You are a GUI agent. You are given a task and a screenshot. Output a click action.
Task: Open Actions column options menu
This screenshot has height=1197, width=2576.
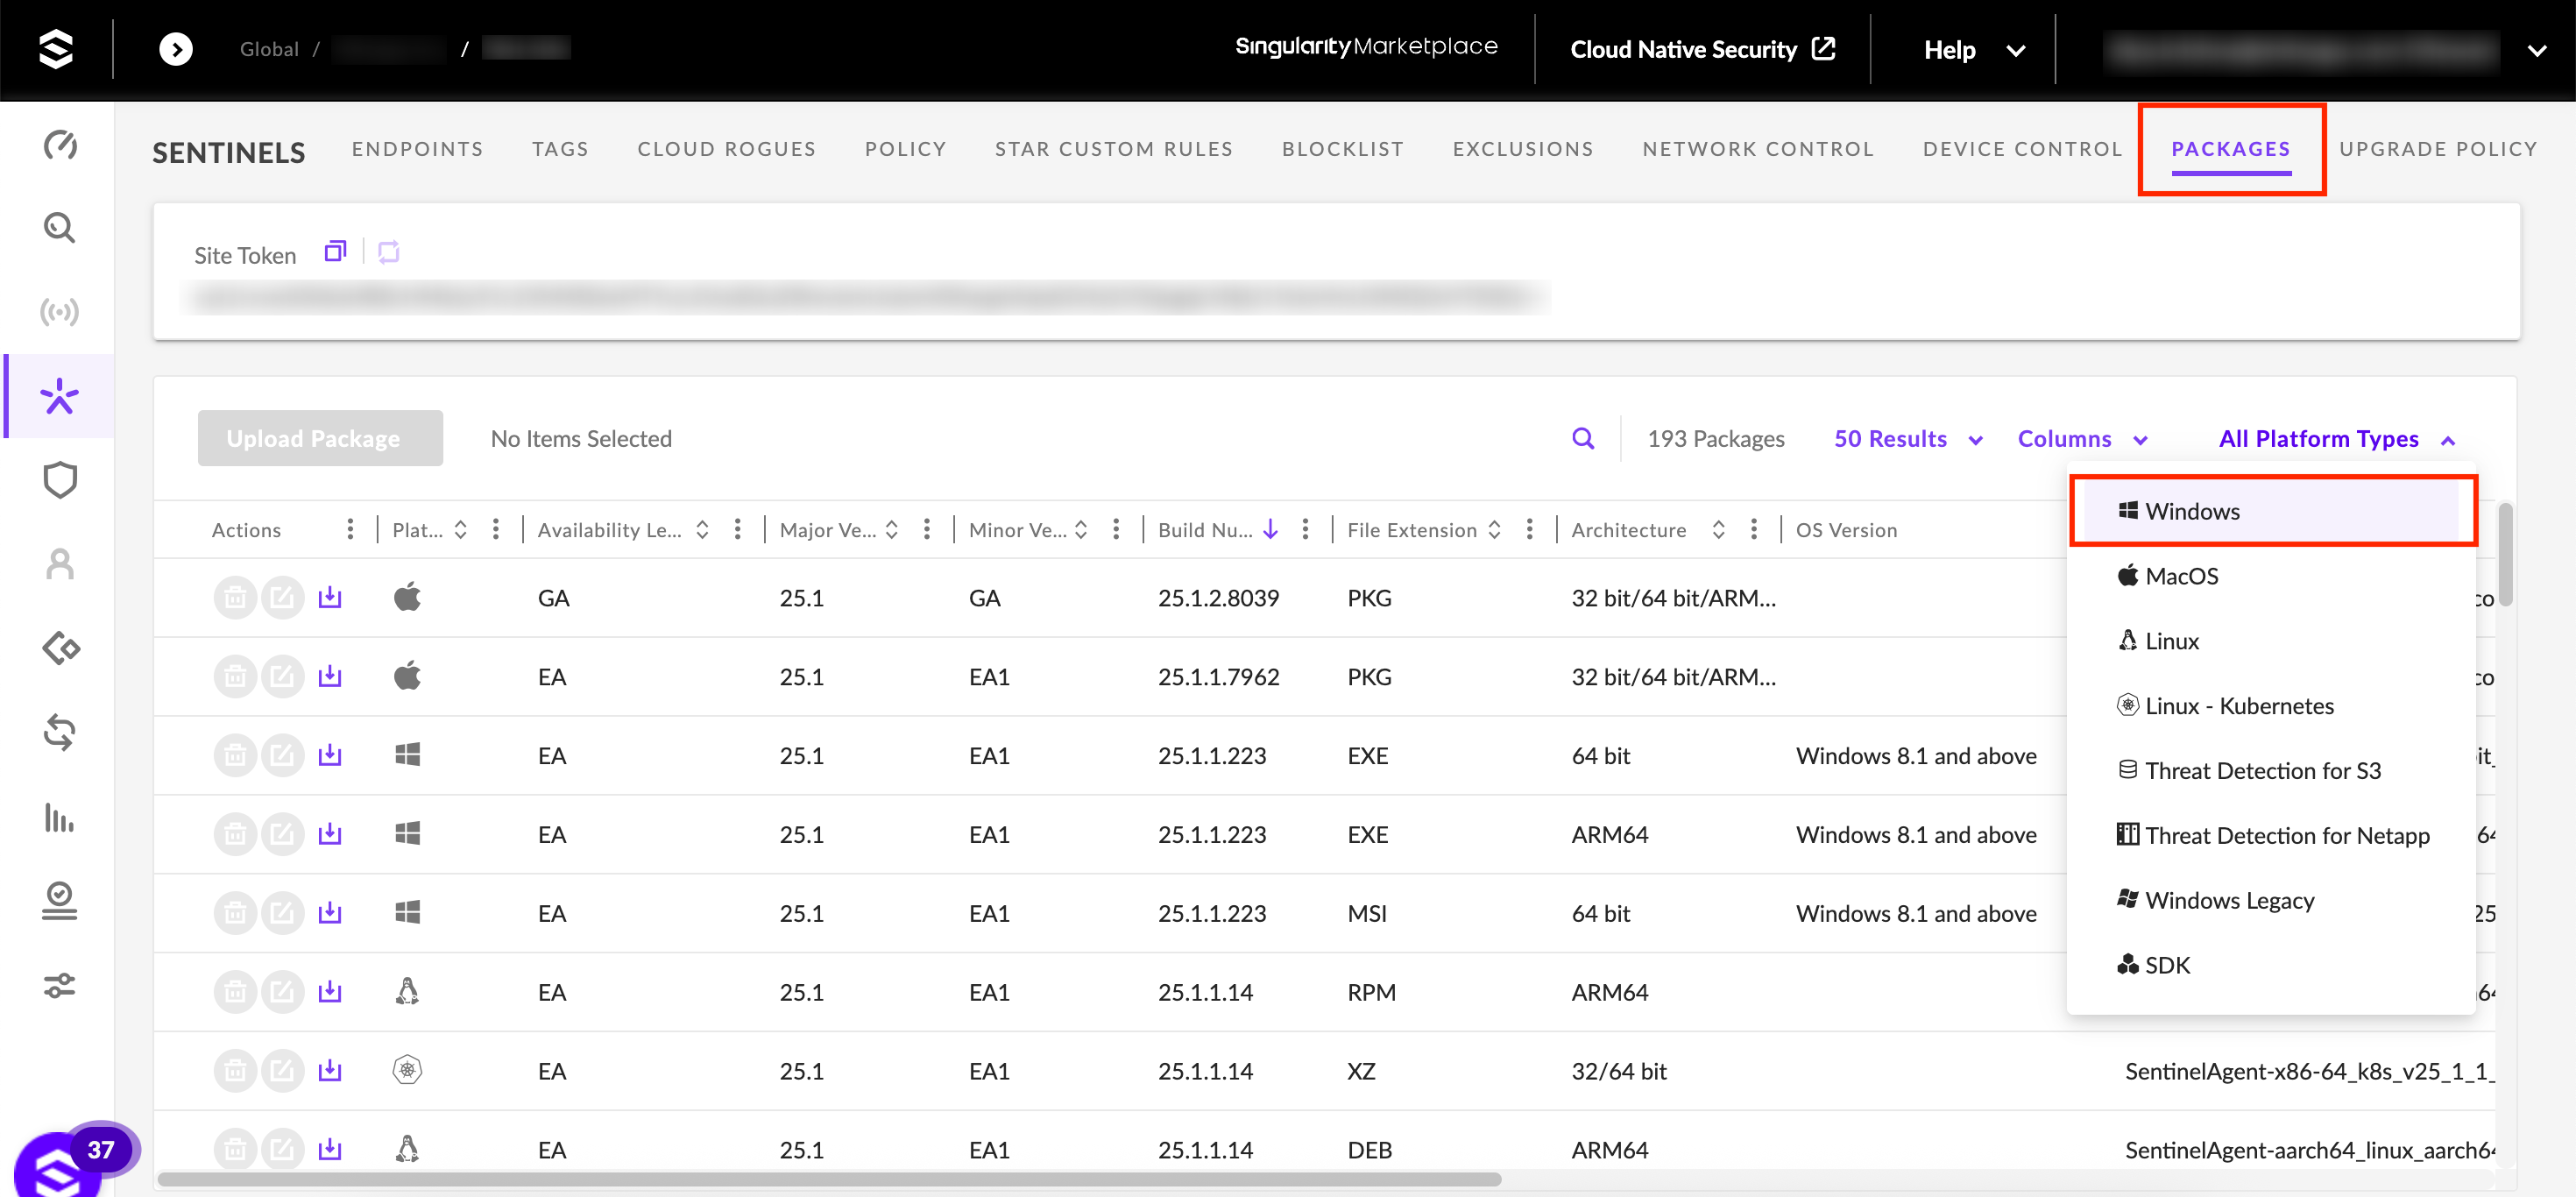pos(349,530)
